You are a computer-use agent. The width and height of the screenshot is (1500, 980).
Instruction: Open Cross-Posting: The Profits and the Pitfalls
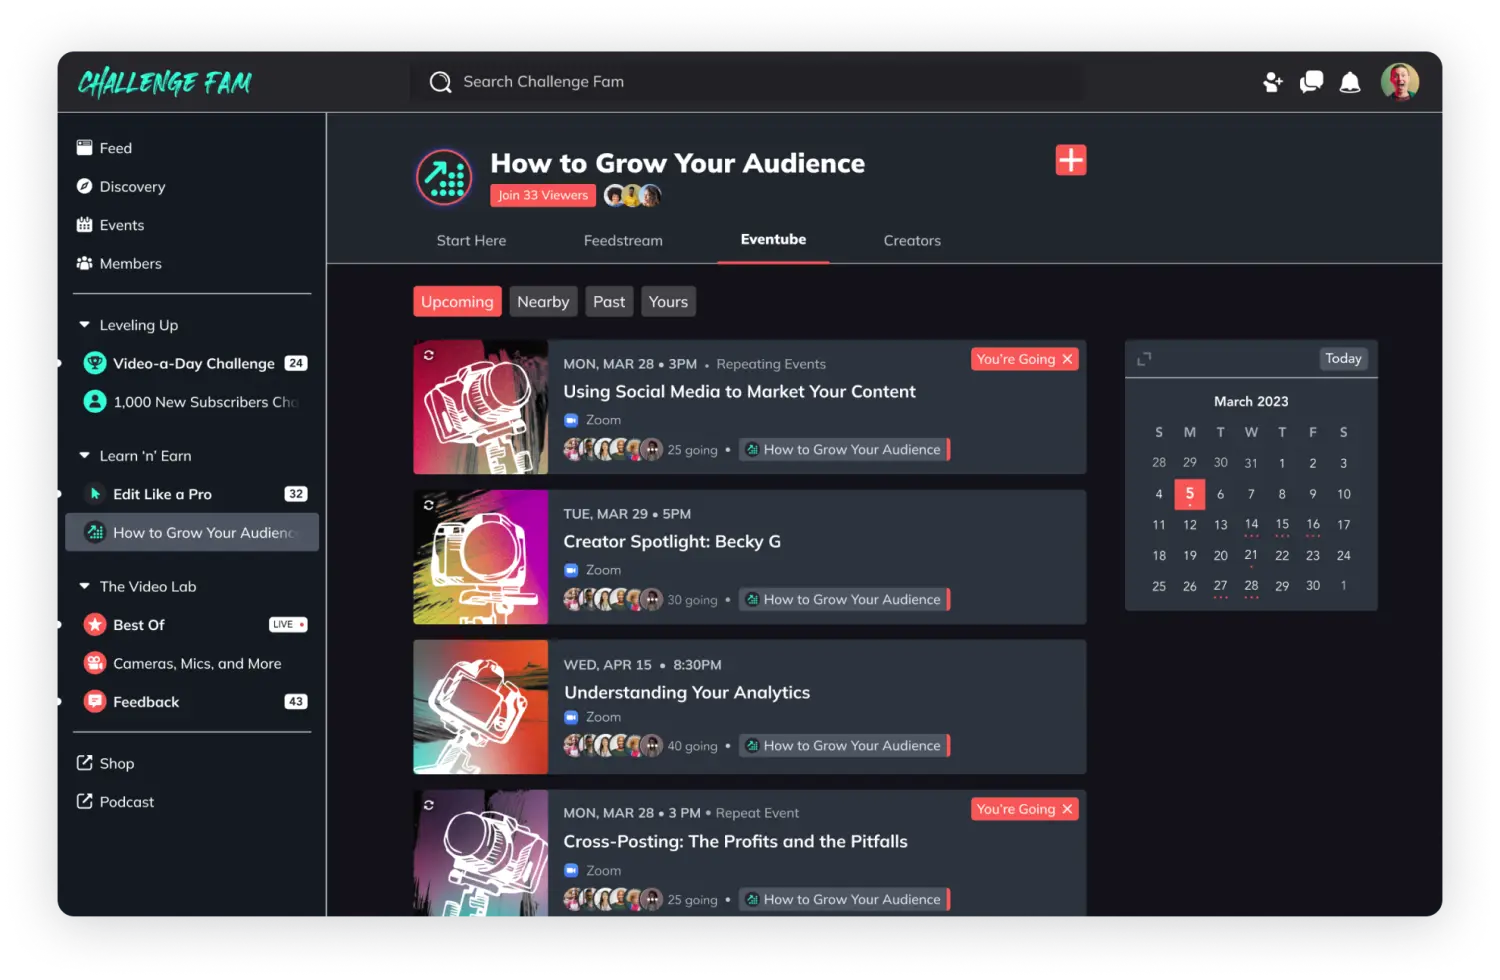click(735, 842)
